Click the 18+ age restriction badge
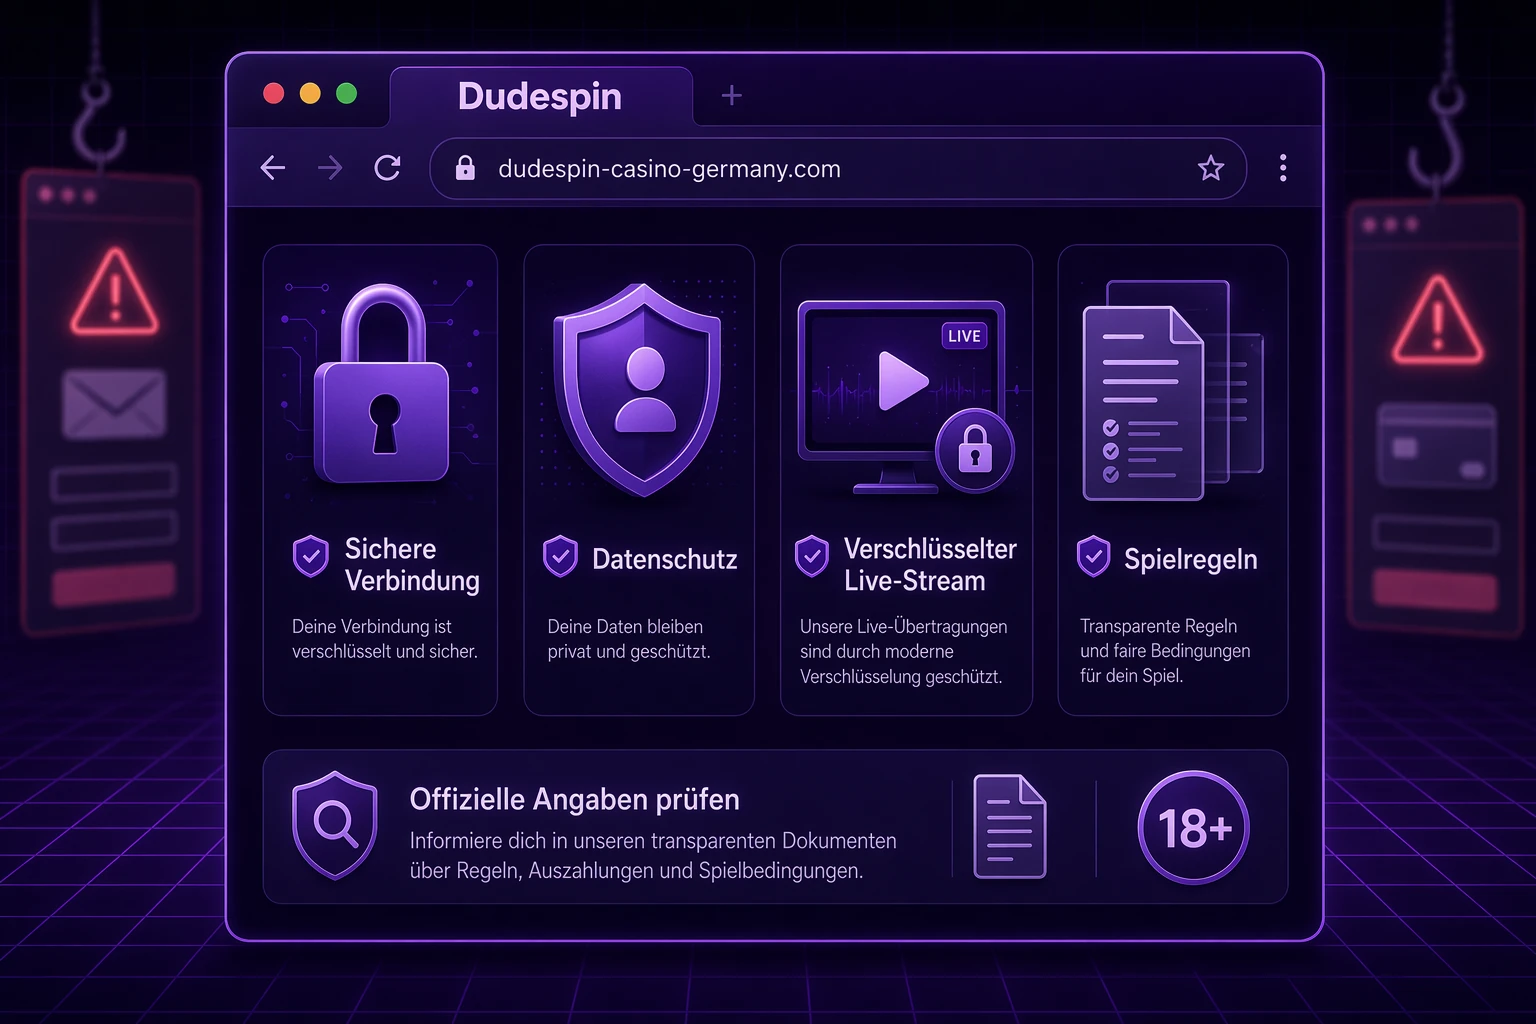Viewport: 1536px width, 1024px height. coord(1194,827)
